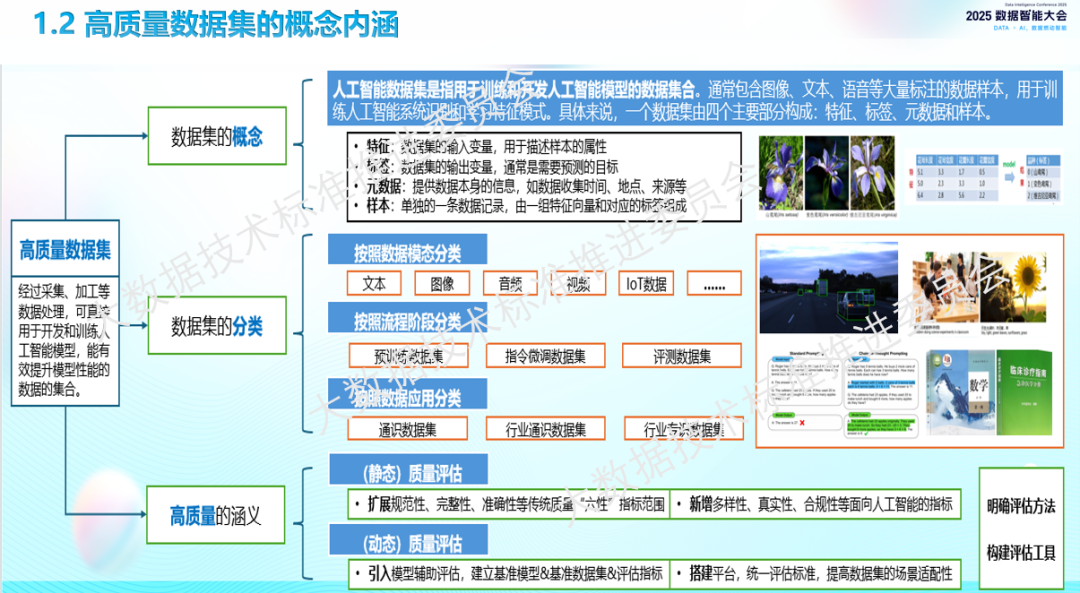Click the 通识数据集 box

(x=408, y=429)
